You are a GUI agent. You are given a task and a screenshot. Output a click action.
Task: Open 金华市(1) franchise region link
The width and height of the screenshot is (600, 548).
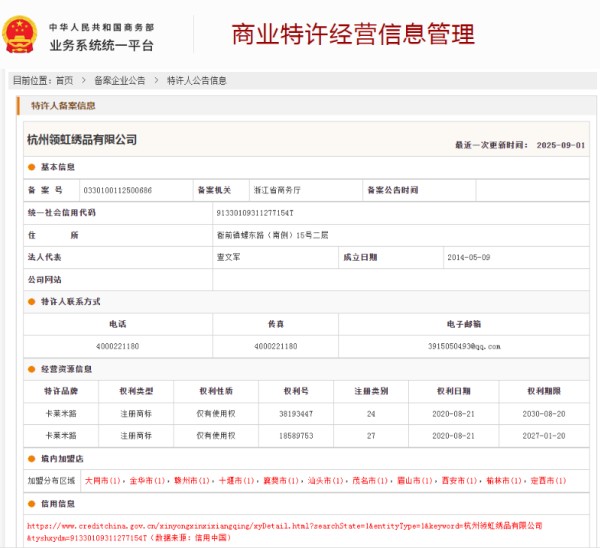[147, 481]
